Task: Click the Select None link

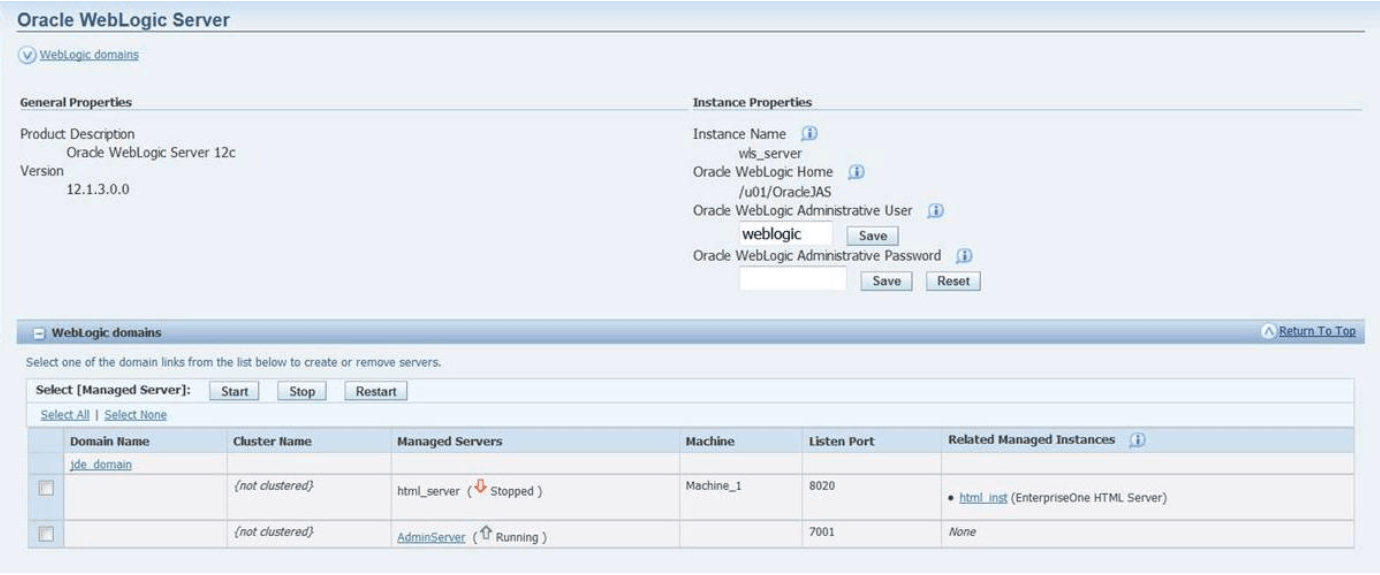Action: coord(135,415)
